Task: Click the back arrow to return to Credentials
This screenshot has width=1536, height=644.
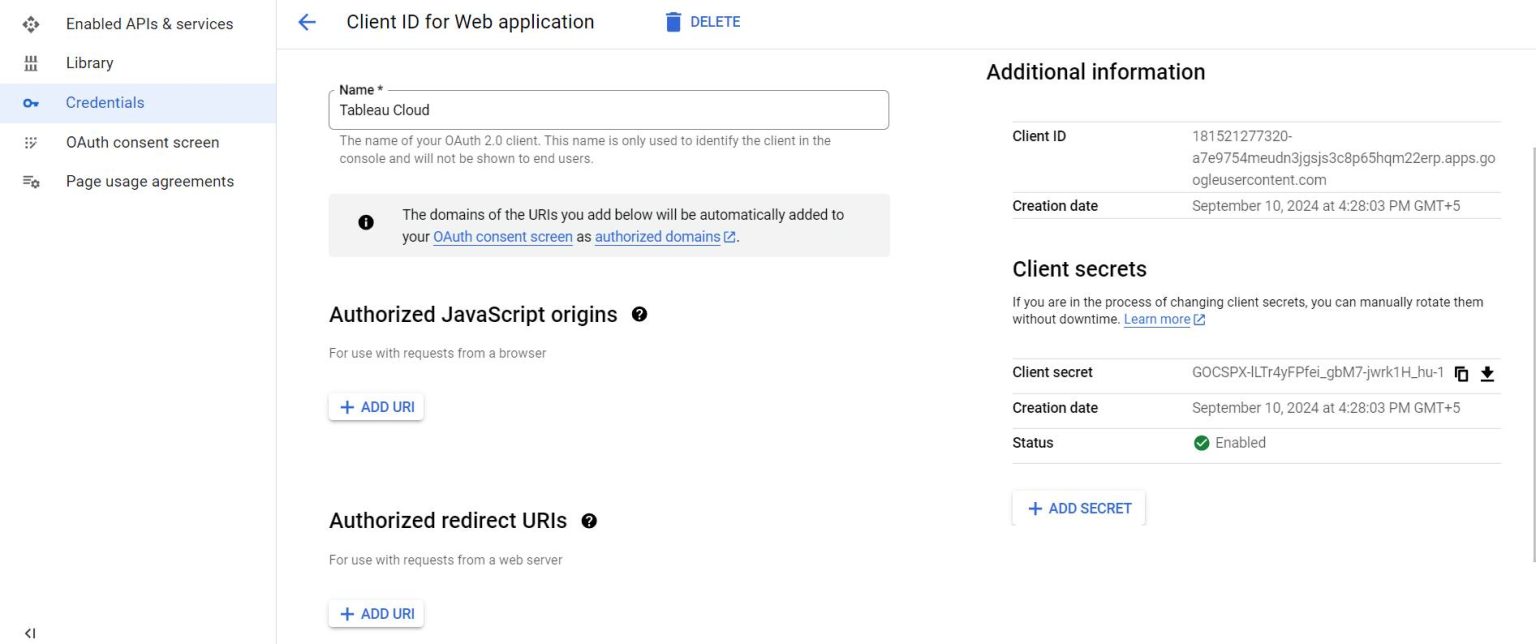Action: click(x=305, y=21)
